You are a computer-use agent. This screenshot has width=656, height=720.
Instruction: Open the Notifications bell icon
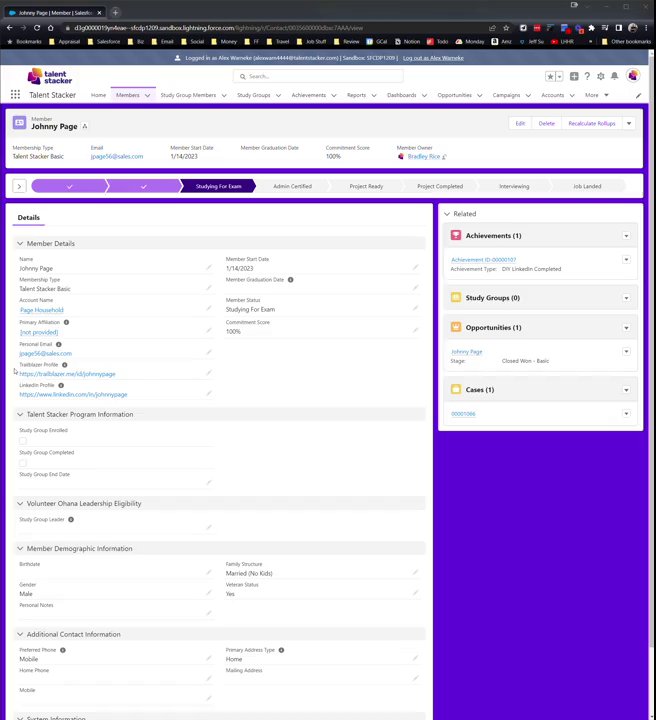(x=614, y=76)
